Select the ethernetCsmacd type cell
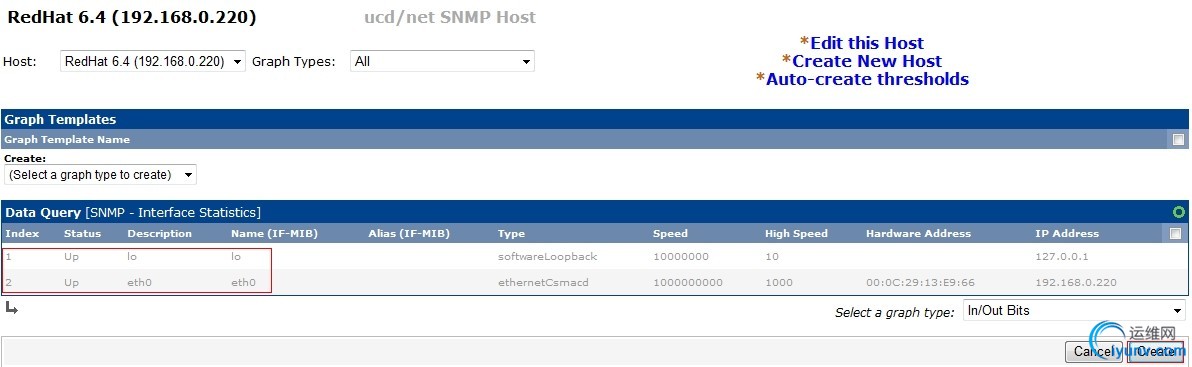 [x=544, y=283]
